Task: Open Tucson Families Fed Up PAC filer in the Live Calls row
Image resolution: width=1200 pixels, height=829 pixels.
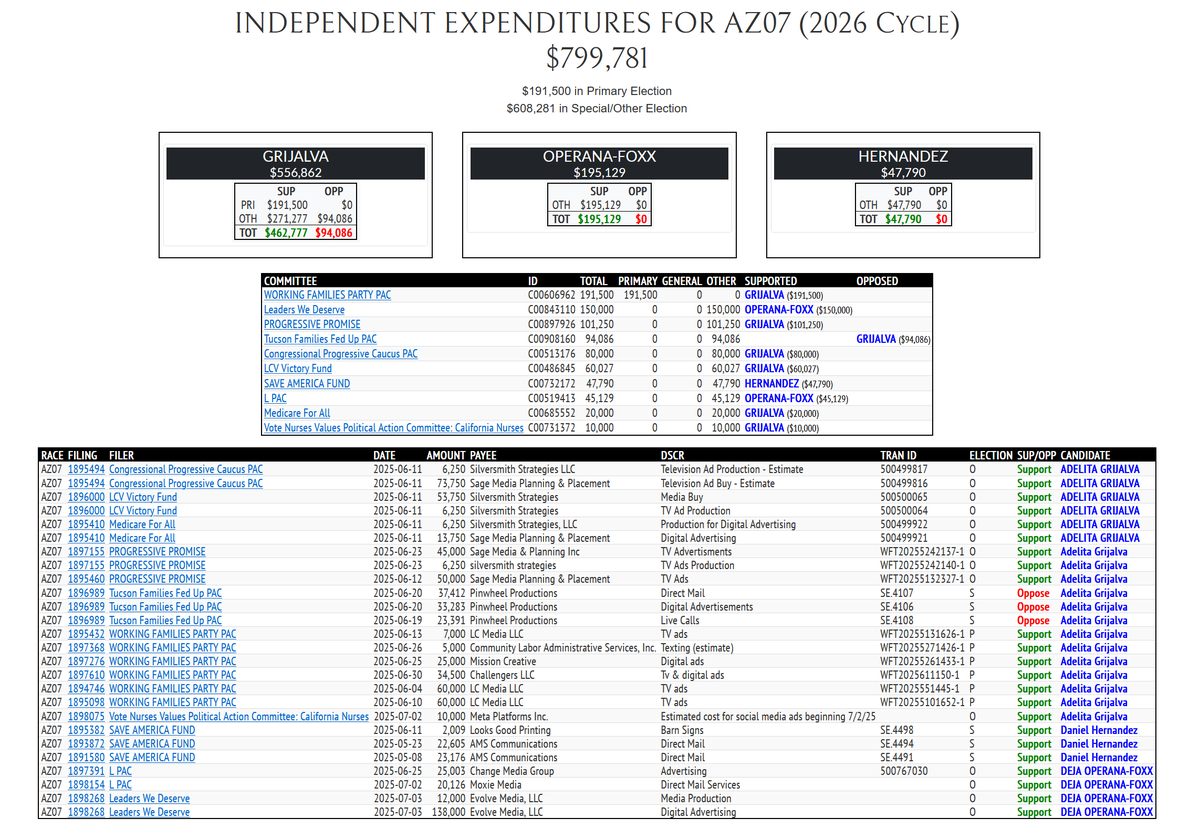Action: (x=165, y=620)
